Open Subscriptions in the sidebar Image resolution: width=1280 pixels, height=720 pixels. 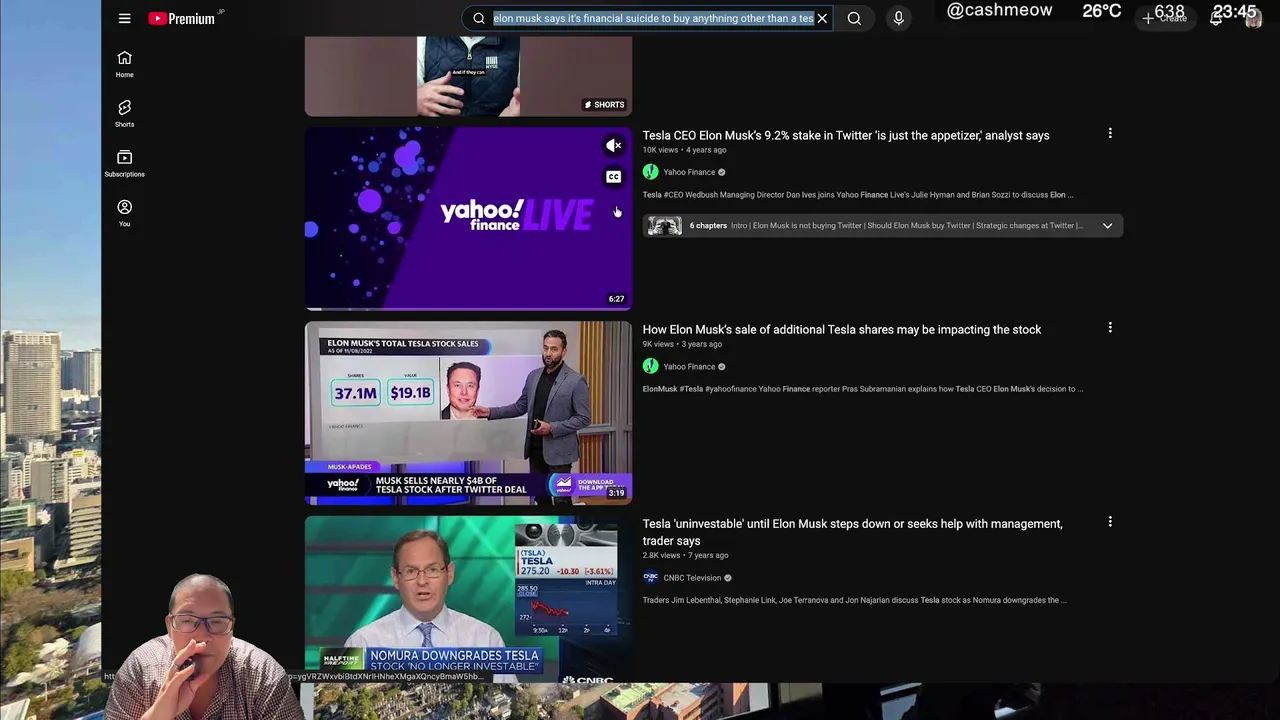(x=124, y=163)
